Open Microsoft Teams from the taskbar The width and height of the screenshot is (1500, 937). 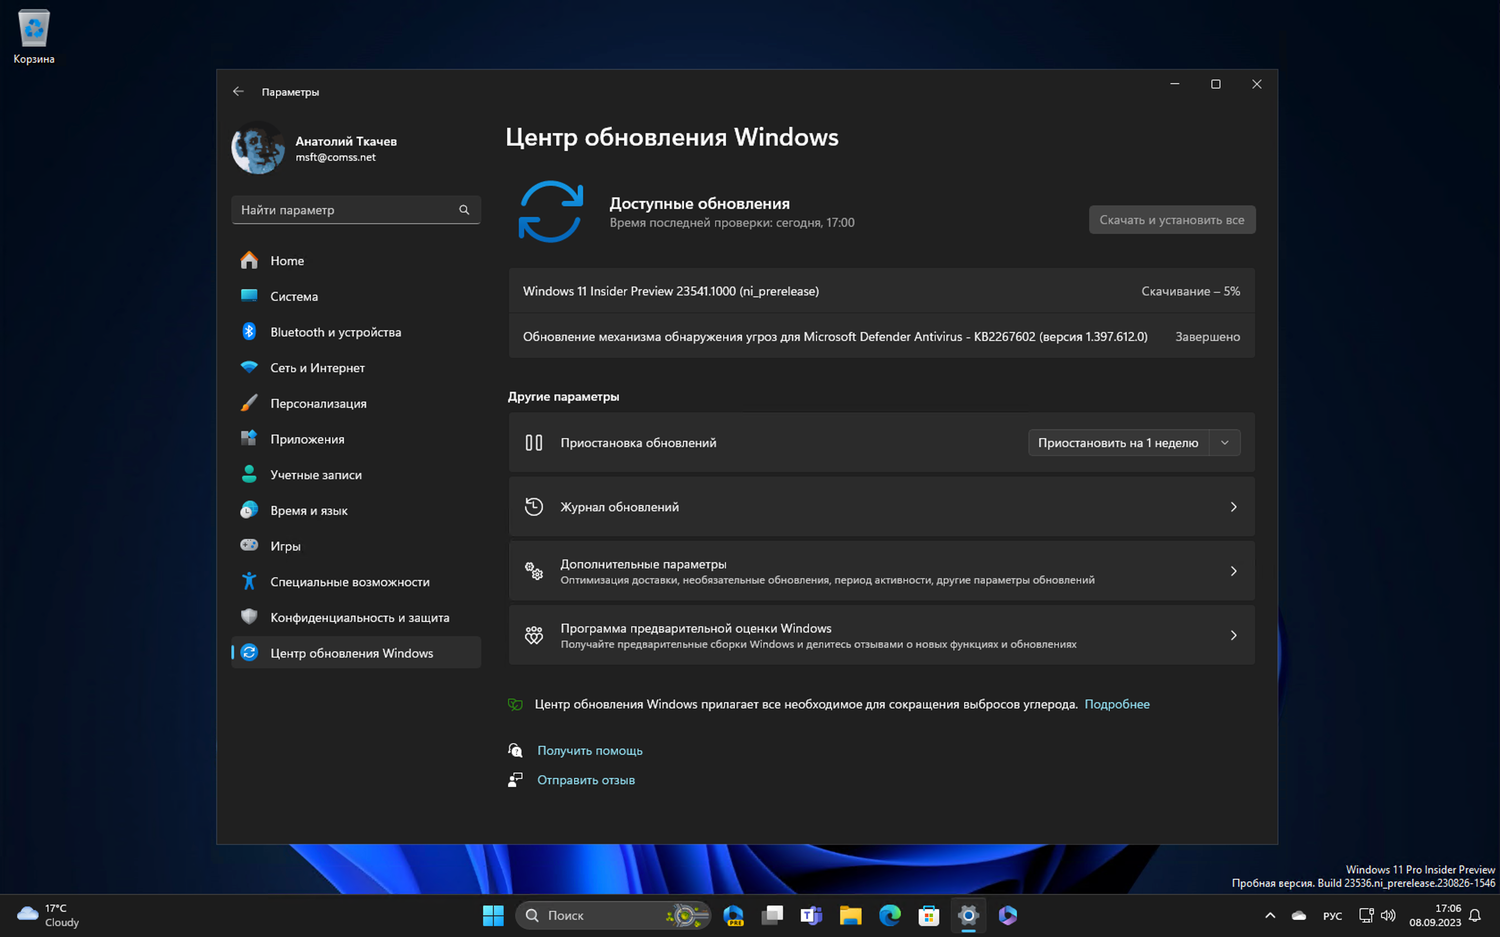(810, 915)
